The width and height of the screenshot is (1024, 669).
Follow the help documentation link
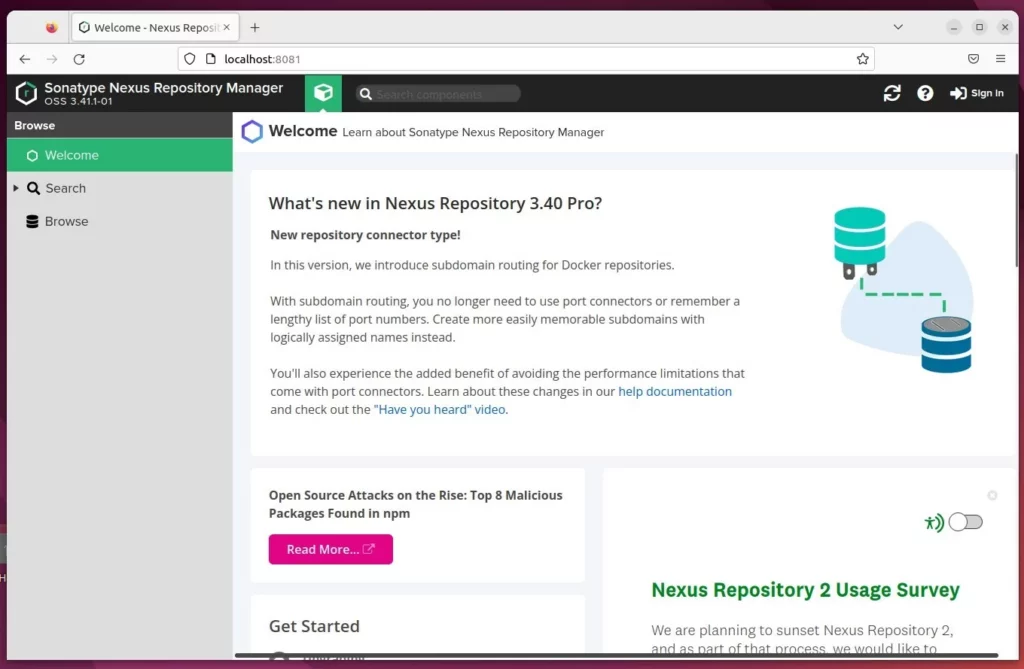click(x=675, y=391)
